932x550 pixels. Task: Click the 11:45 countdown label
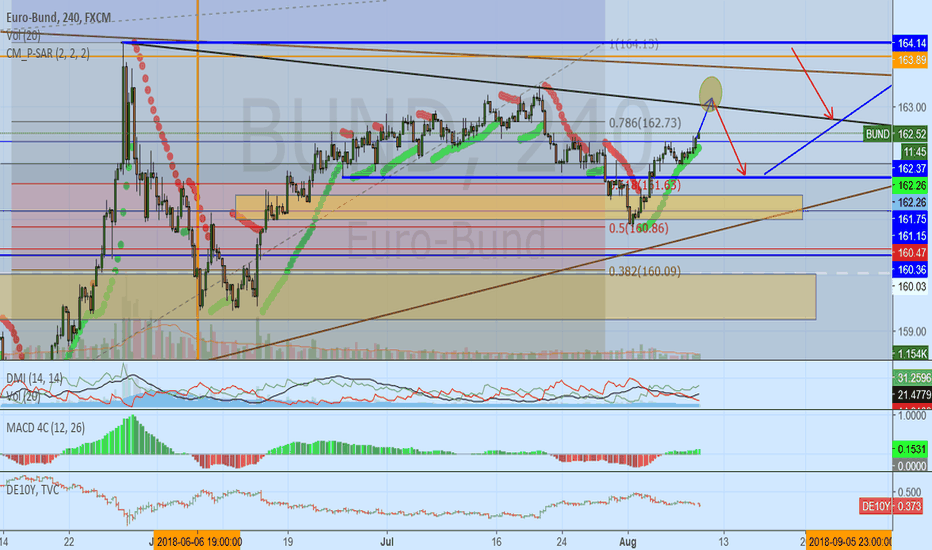(914, 151)
